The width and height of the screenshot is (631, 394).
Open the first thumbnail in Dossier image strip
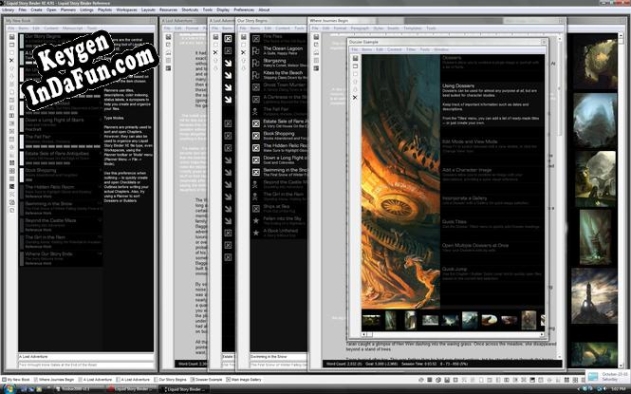[x=371, y=320]
